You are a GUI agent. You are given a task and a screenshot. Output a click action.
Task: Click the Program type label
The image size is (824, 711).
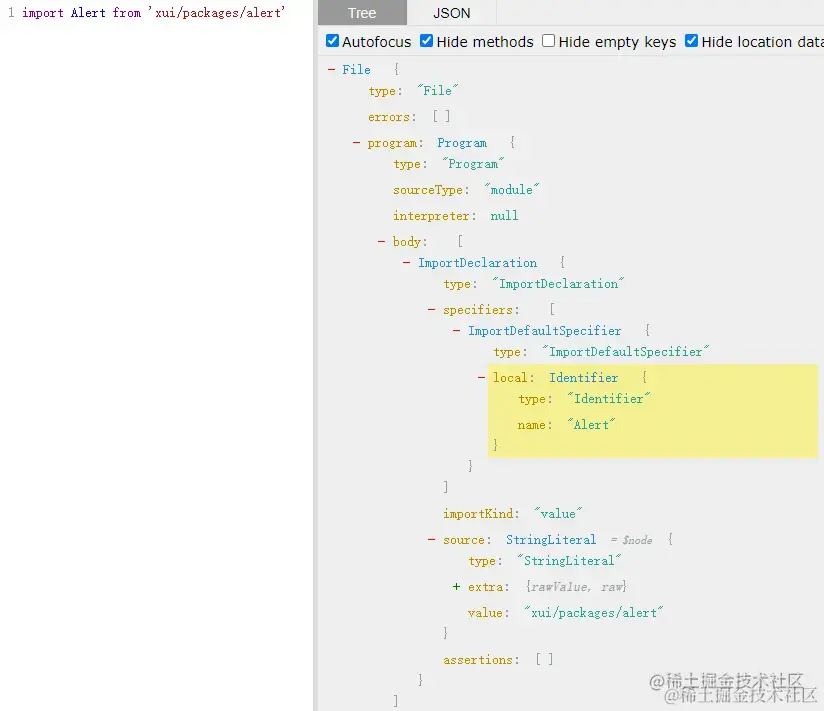tap(462, 143)
